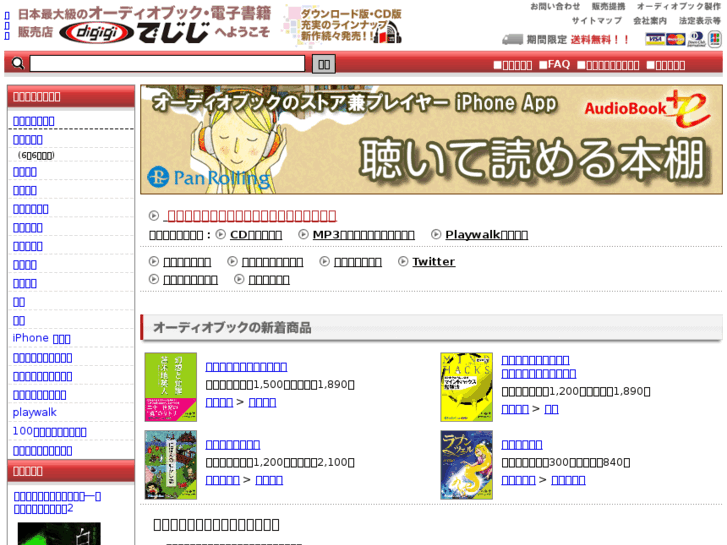This screenshot has width=727, height=545.
Task: Open the product title link priced 1,500 / 1,890
Action: pyautogui.click(x=246, y=367)
